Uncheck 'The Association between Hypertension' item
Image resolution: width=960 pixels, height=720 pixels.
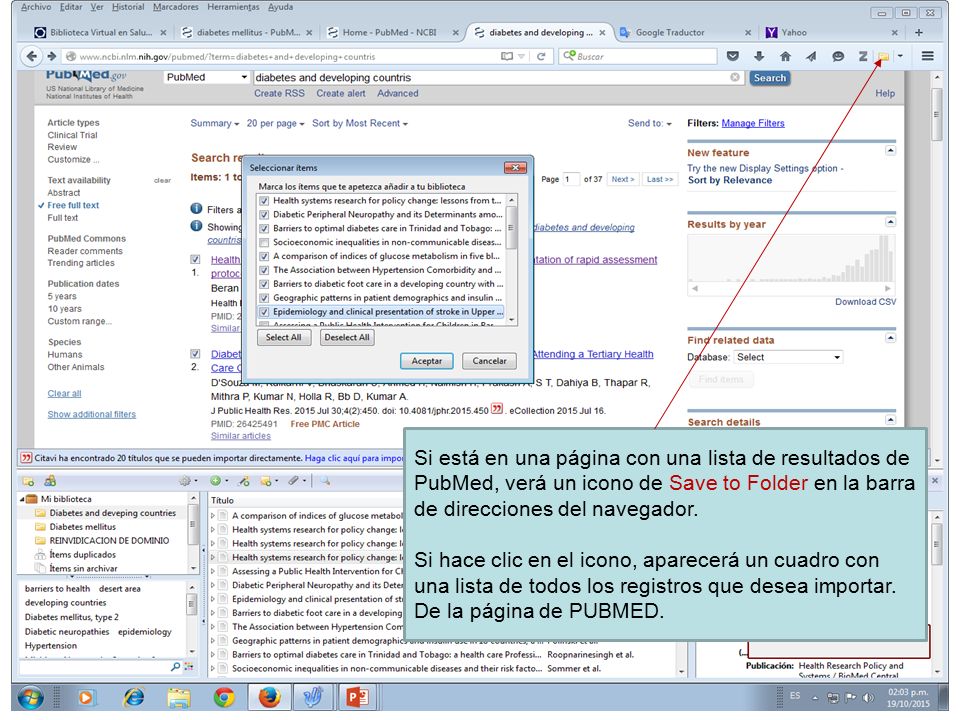click(x=264, y=270)
